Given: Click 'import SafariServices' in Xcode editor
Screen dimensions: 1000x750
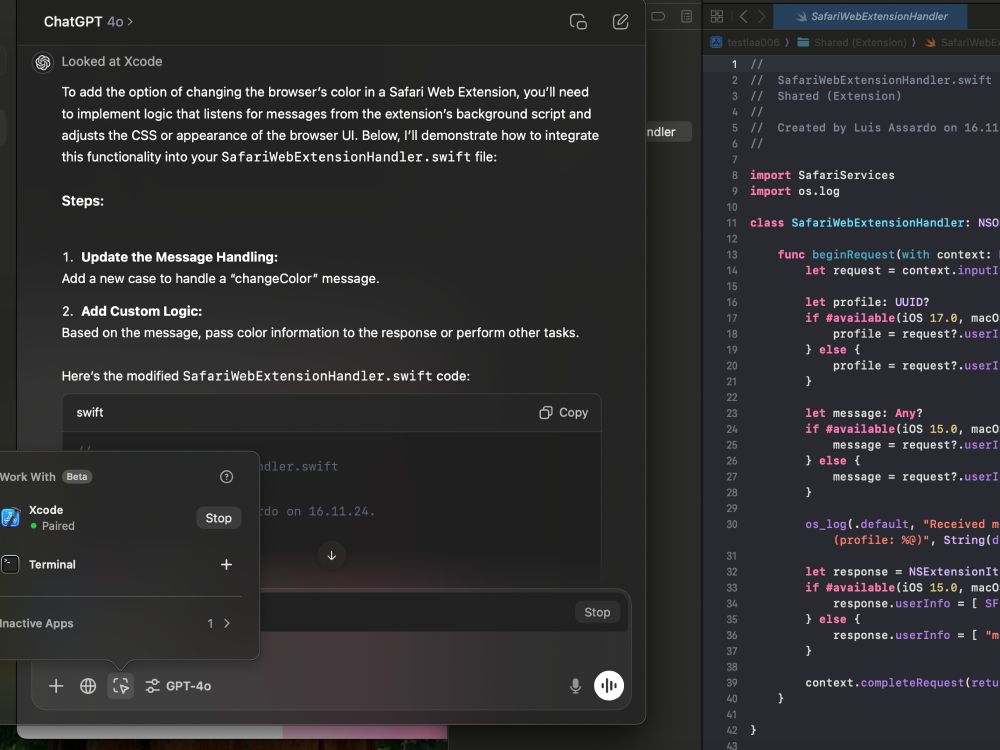Looking at the screenshot, I should click(822, 175).
